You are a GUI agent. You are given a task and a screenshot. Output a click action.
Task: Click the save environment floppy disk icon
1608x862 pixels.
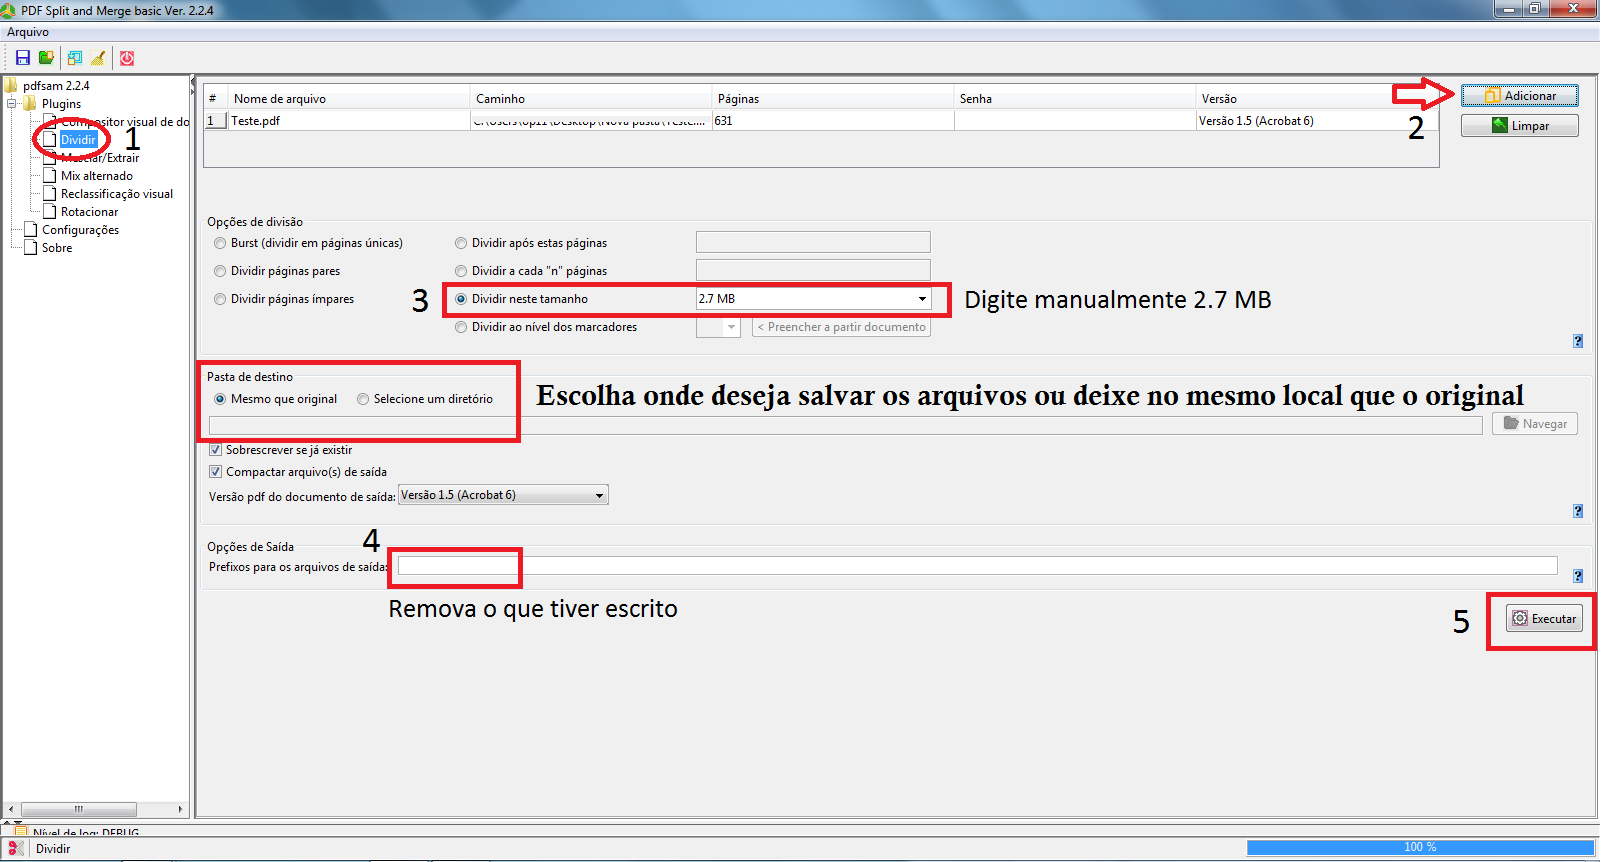point(22,58)
